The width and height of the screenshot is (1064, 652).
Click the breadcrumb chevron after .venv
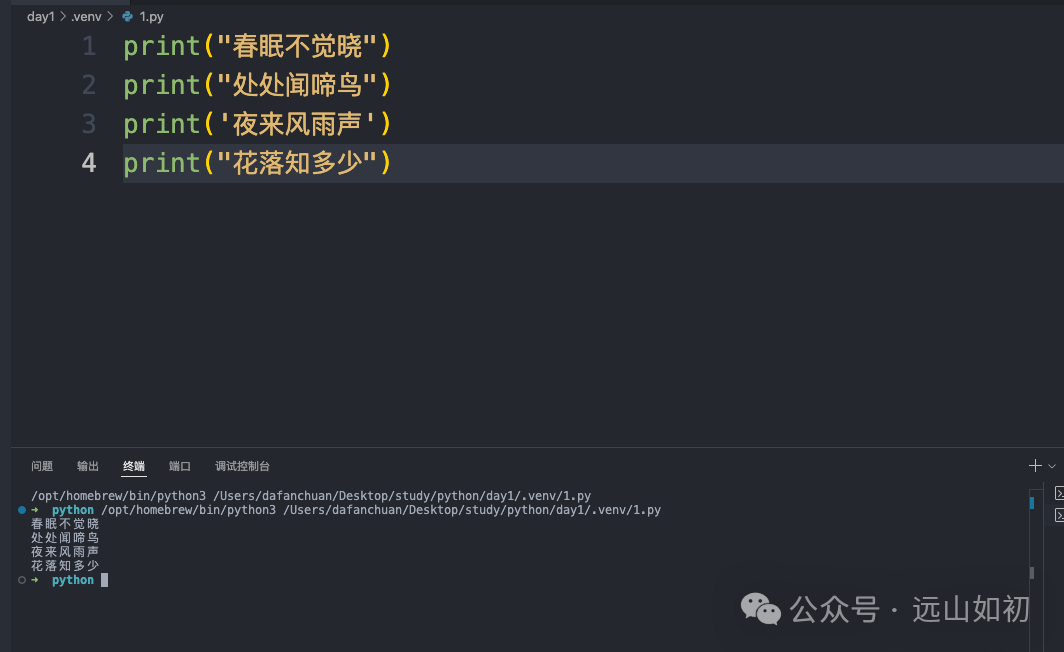point(110,16)
